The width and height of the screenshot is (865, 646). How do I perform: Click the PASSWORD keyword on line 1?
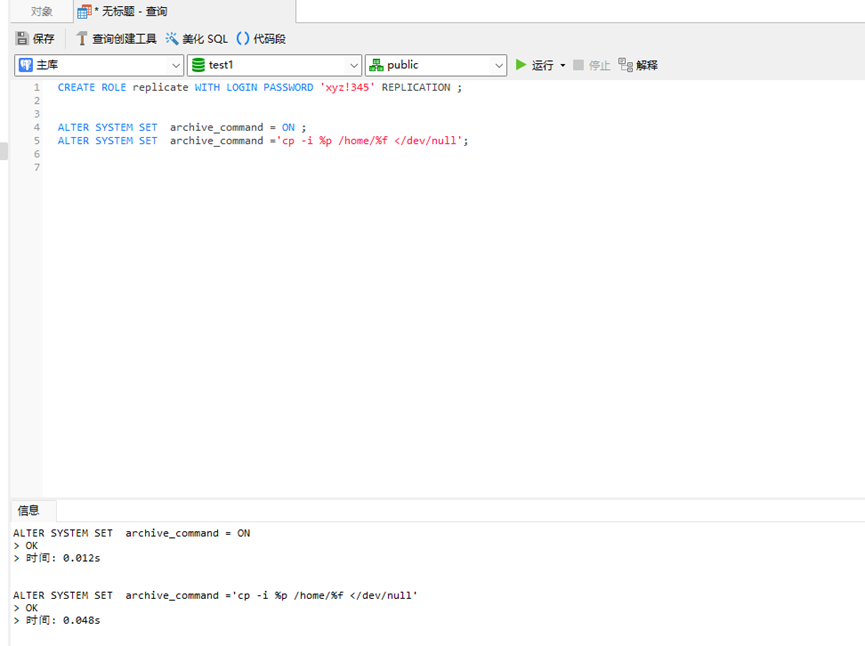(x=288, y=87)
